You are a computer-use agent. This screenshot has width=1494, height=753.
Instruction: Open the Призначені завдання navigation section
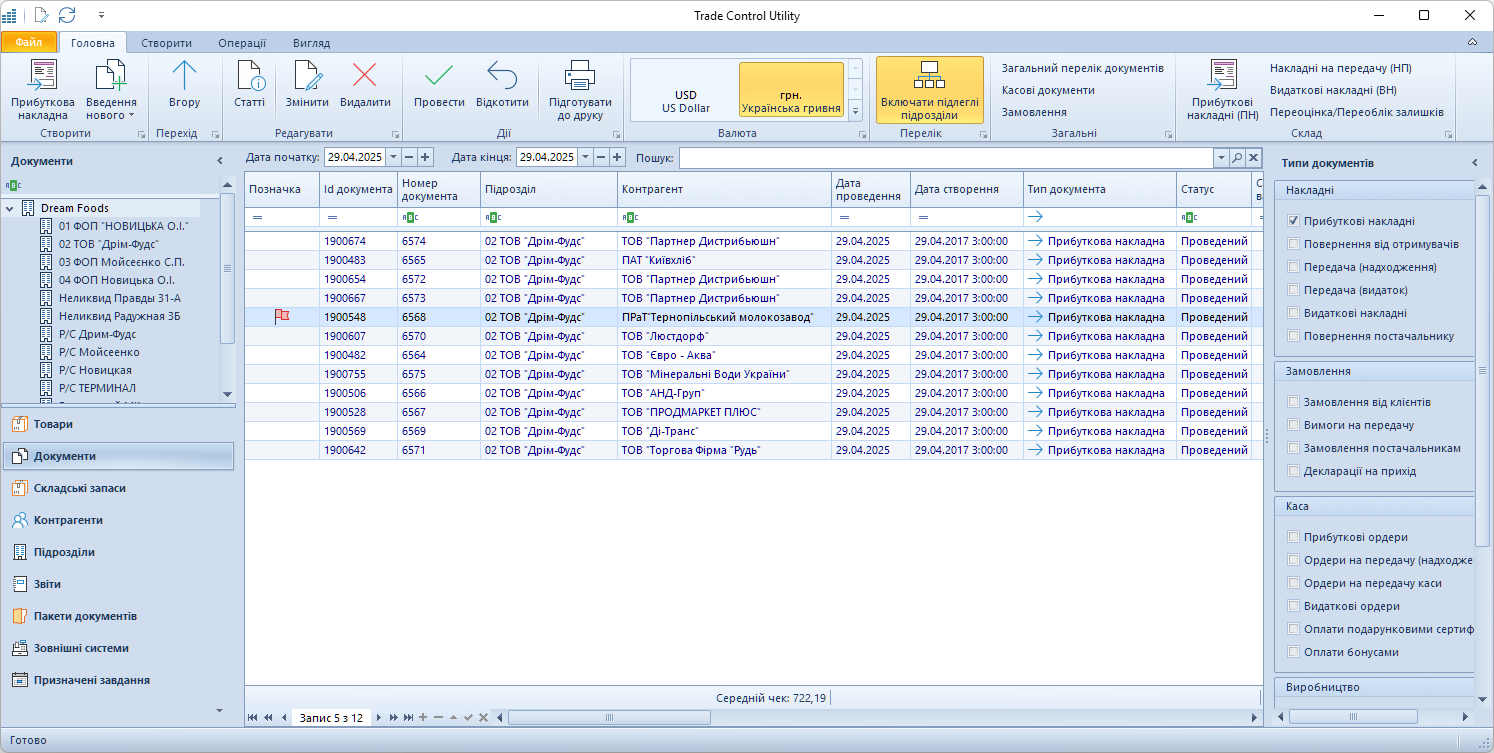117,680
